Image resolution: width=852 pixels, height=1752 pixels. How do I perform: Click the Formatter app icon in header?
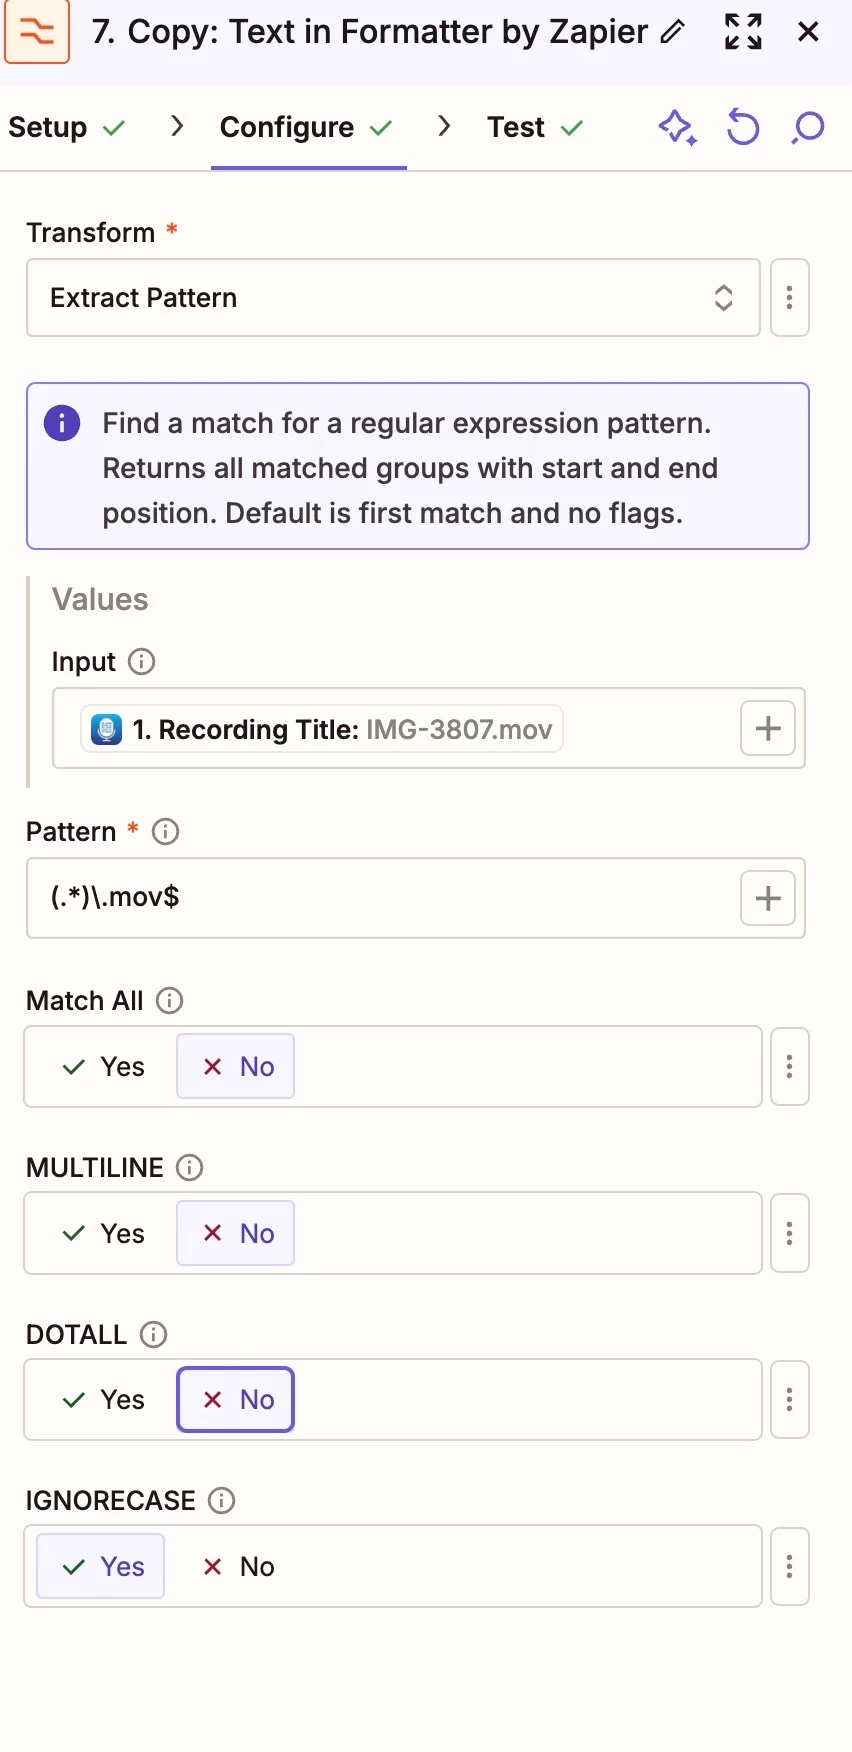pyautogui.click(x=37, y=32)
